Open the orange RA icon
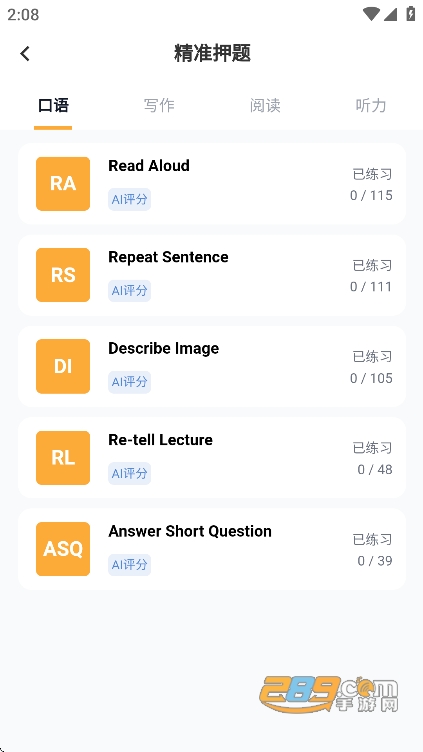The image size is (423, 752). coord(63,184)
